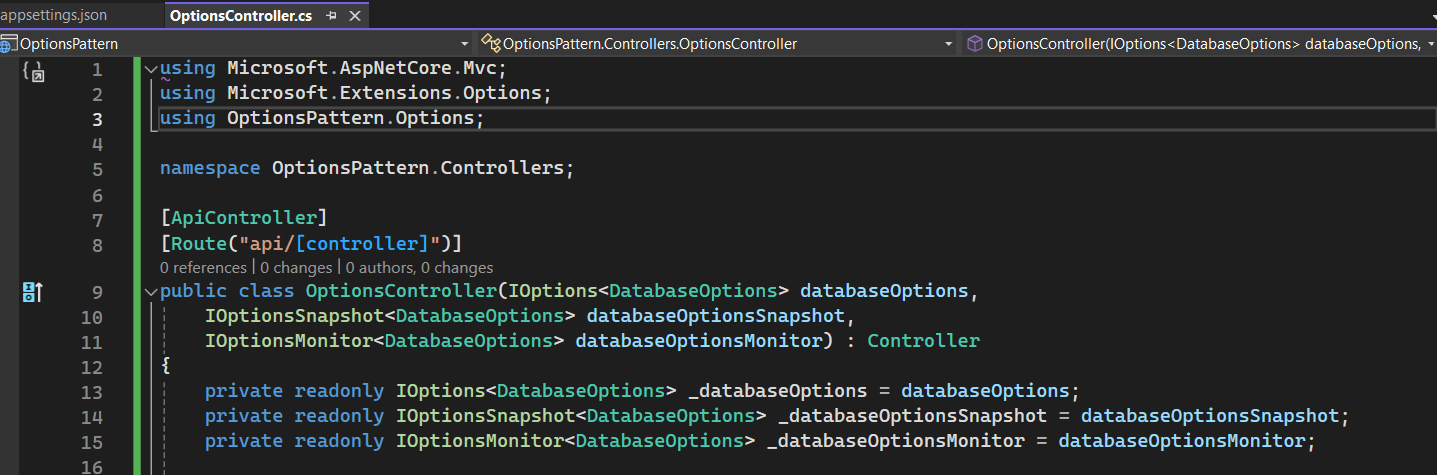Image resolution: width=1437 pixels, height=475 pixels.
Task: Open the OptionsPattern project dropdown
Action: coord(464,44)
